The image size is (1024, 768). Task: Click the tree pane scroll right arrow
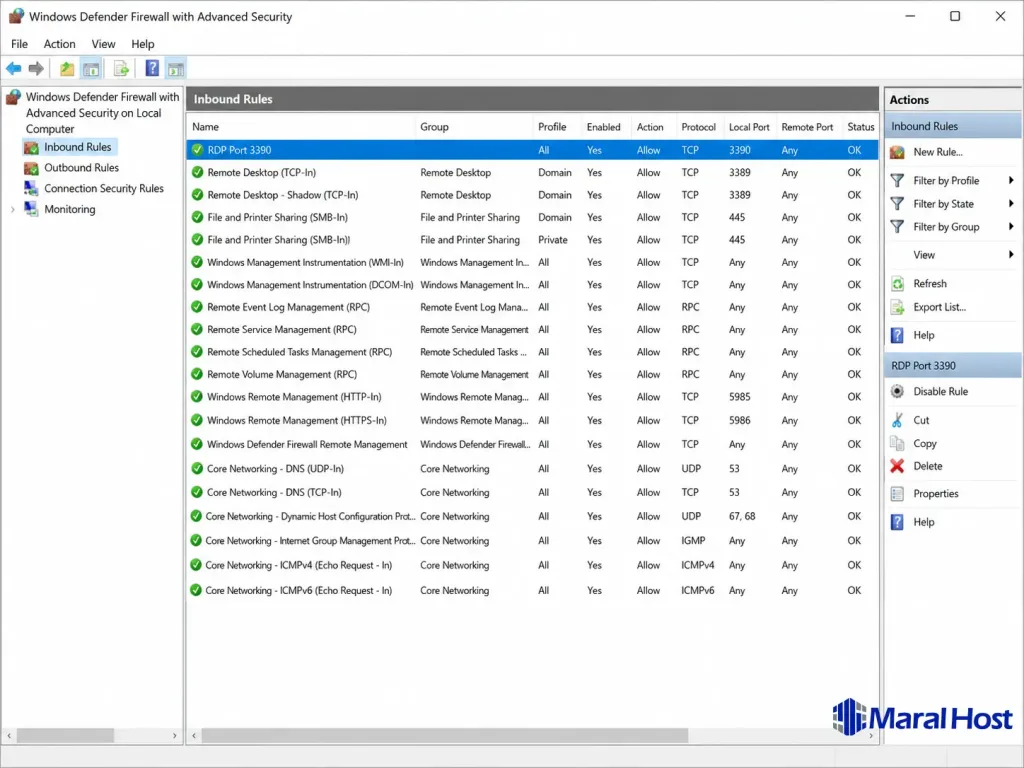(x=174, y=735)
